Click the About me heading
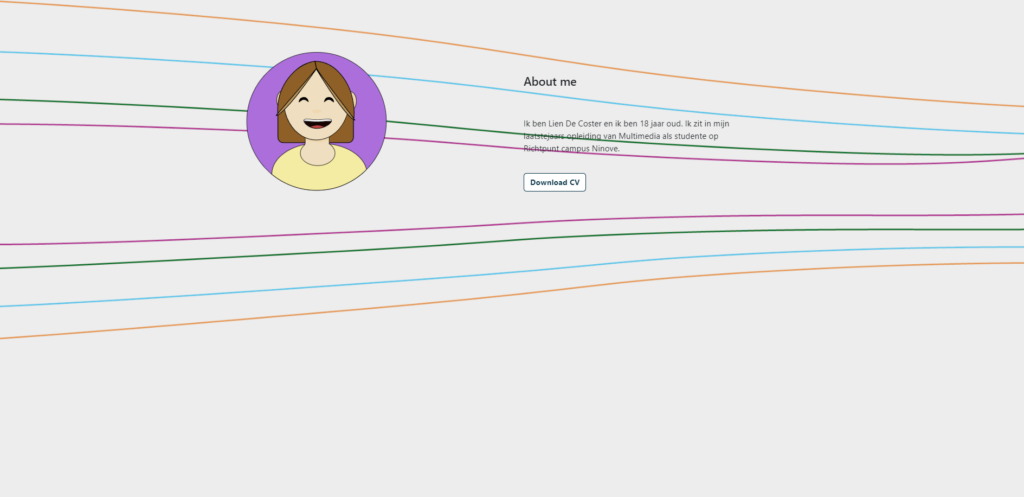Viewport: 1024px width, 497px height. 550,82
